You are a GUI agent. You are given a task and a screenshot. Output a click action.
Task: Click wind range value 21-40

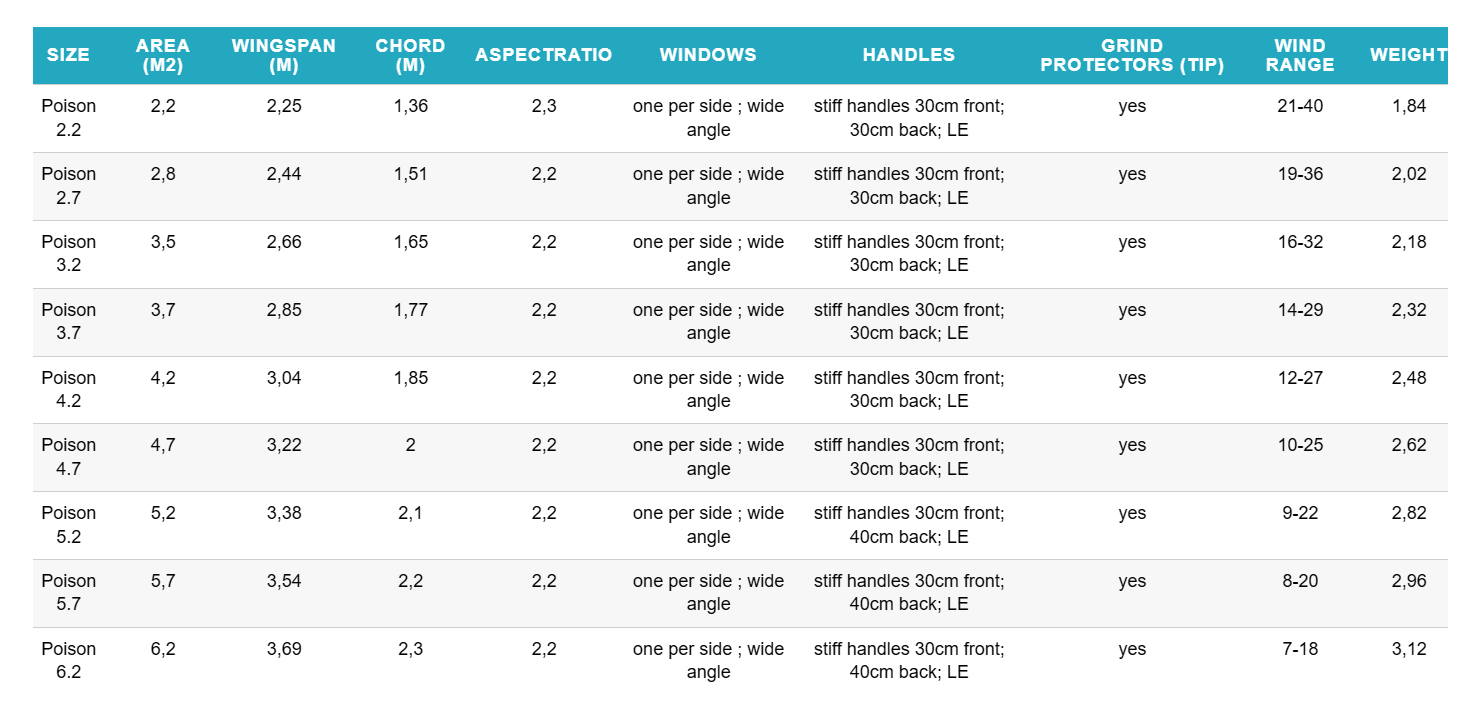(1300, 106)
